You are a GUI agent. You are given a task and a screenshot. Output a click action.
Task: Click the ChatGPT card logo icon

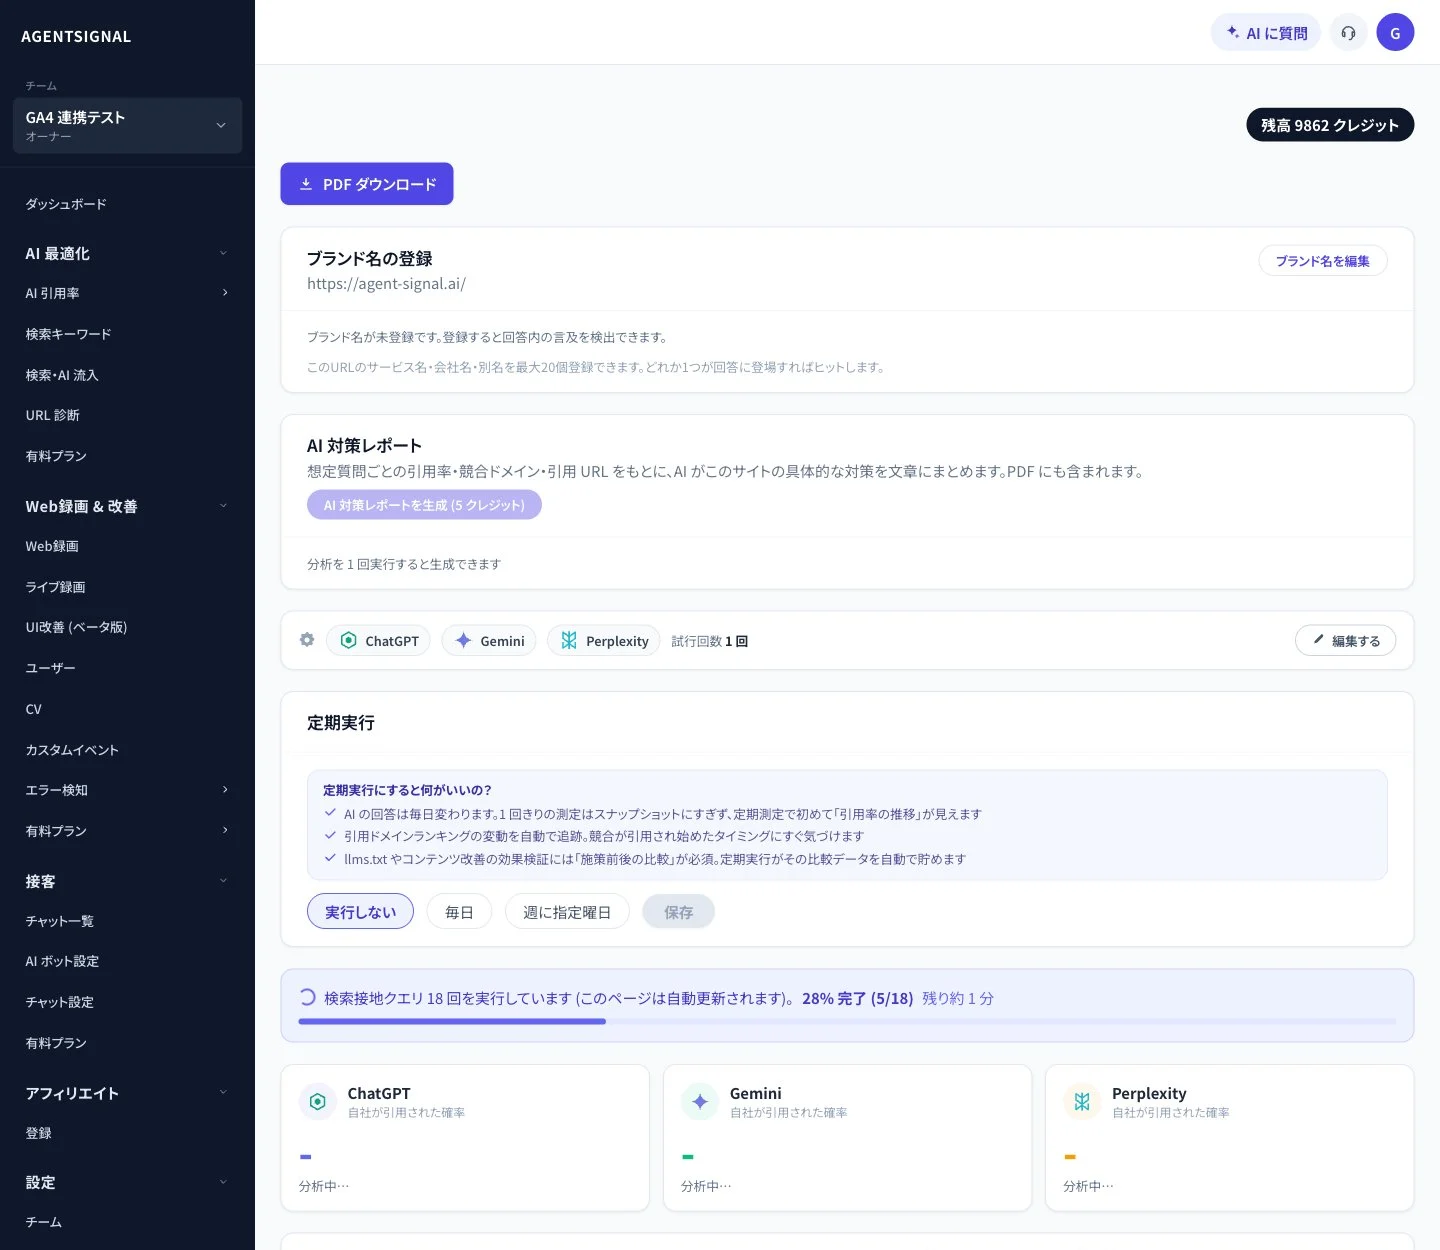pos(317,1101)
